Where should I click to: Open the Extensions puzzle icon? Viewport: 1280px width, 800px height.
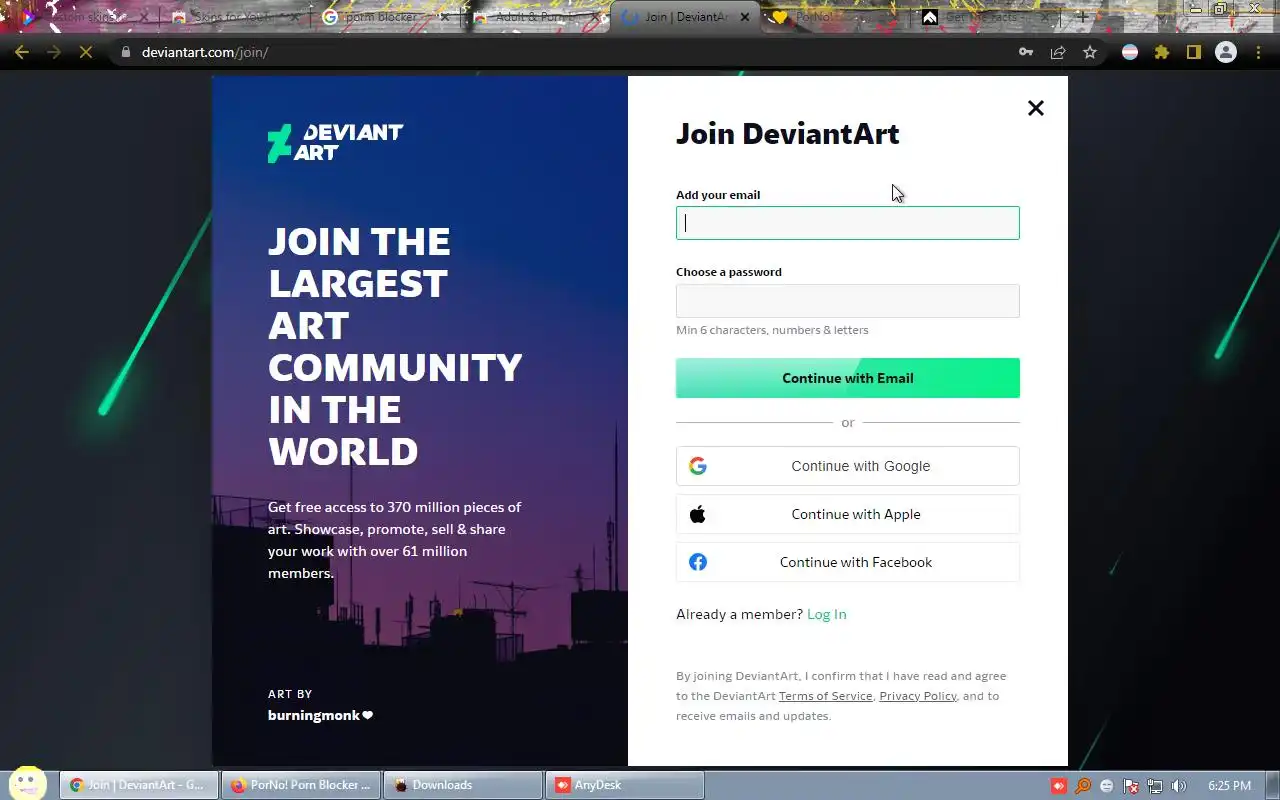pos(1162,52)
